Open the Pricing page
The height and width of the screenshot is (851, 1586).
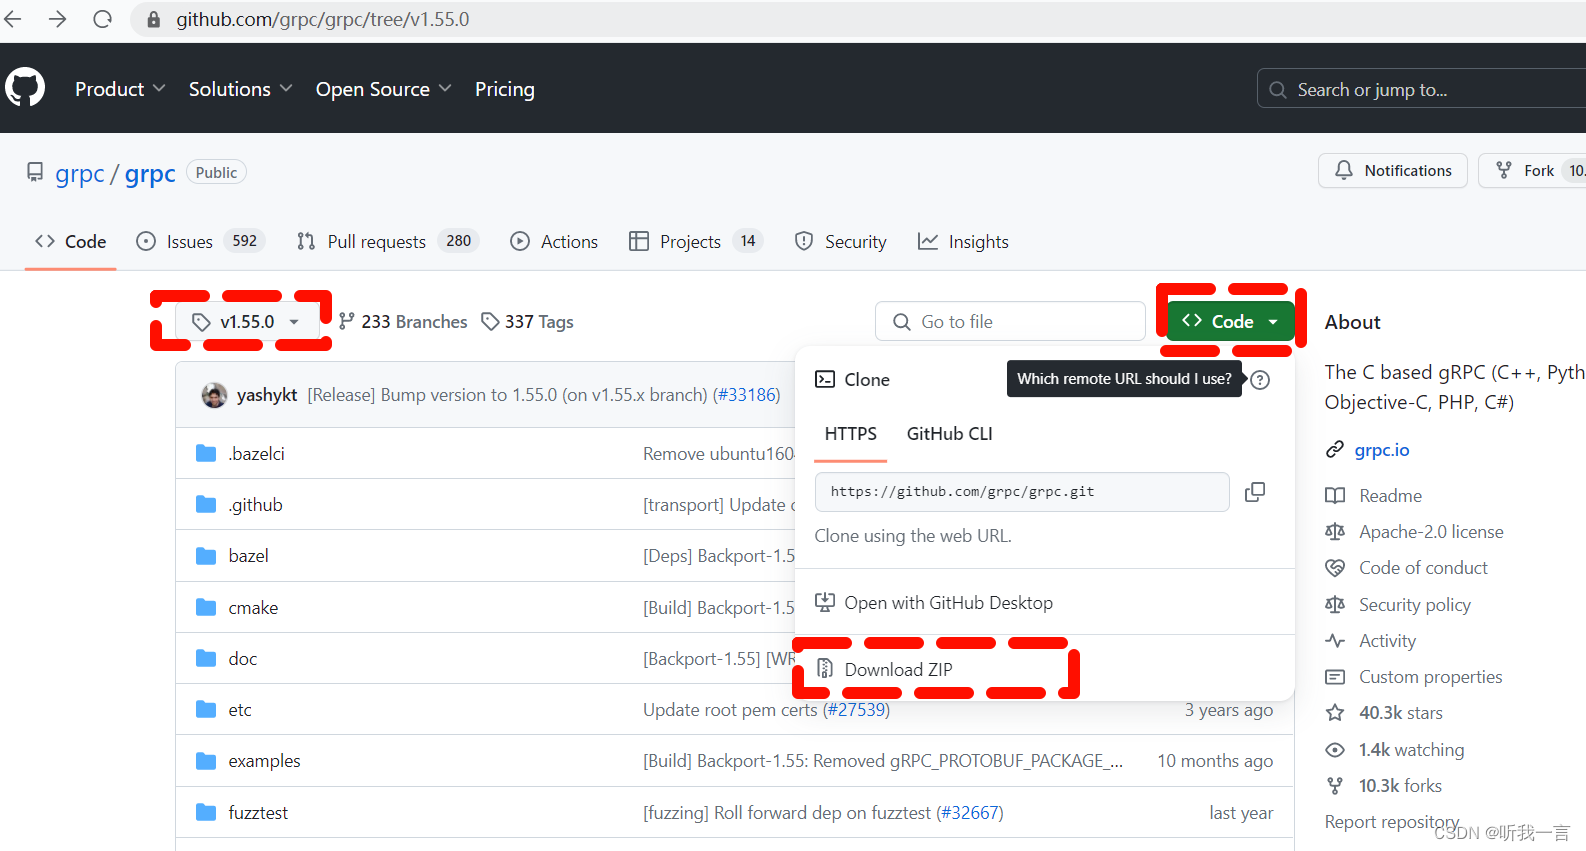(505, 89)
